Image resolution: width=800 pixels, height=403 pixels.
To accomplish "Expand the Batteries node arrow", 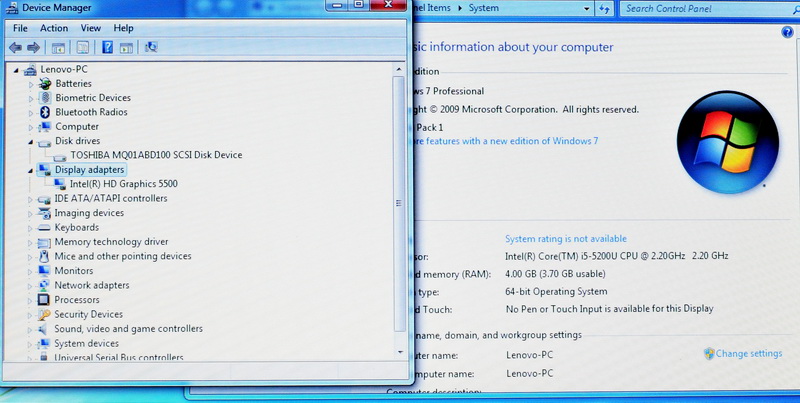I will click(x=31, y=84).
